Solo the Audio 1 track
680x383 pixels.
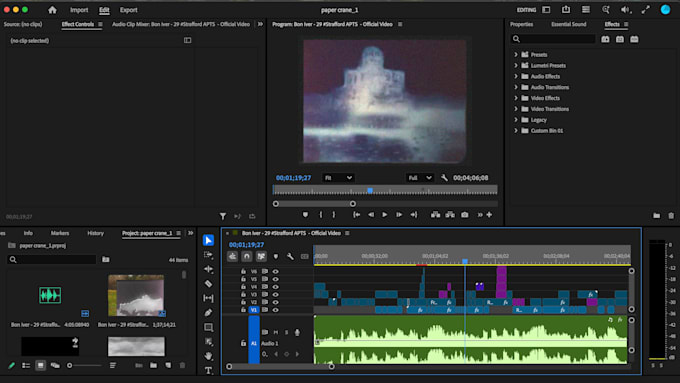pyautogui.click(x=286, y=332)
